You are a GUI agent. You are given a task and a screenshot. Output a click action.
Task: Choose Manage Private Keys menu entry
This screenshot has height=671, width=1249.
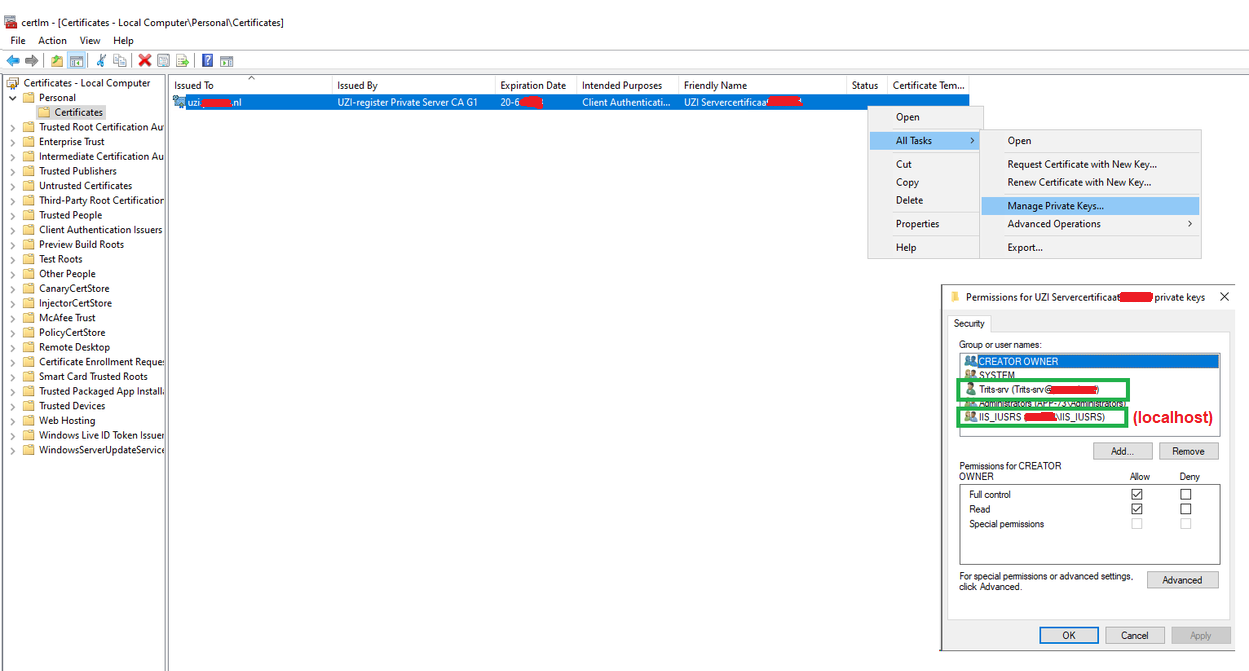click(x=1055, y=206)
